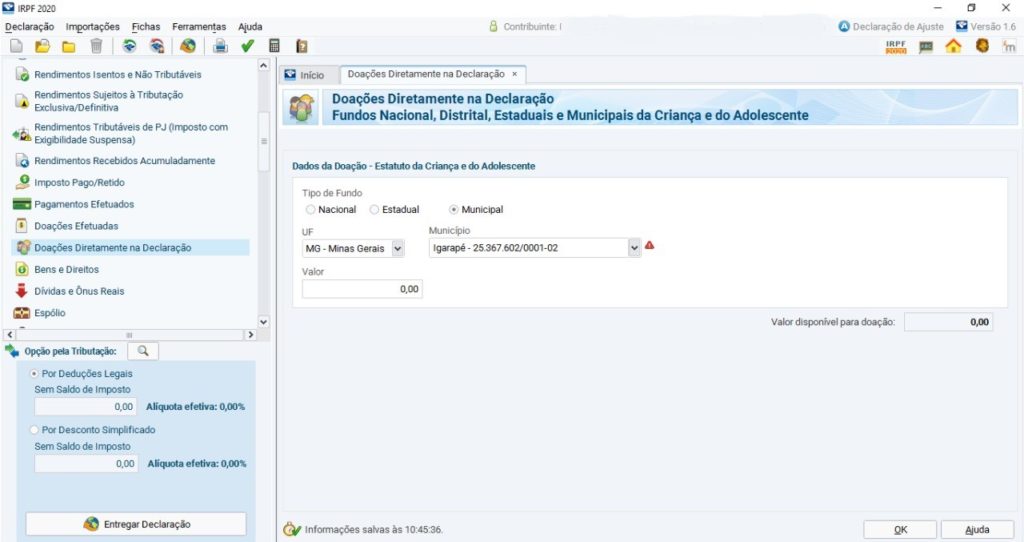1024x542 pixels.
Task: Select the Nacional fund type radio button
Action: pyautogui.click(x=311, y=210)
